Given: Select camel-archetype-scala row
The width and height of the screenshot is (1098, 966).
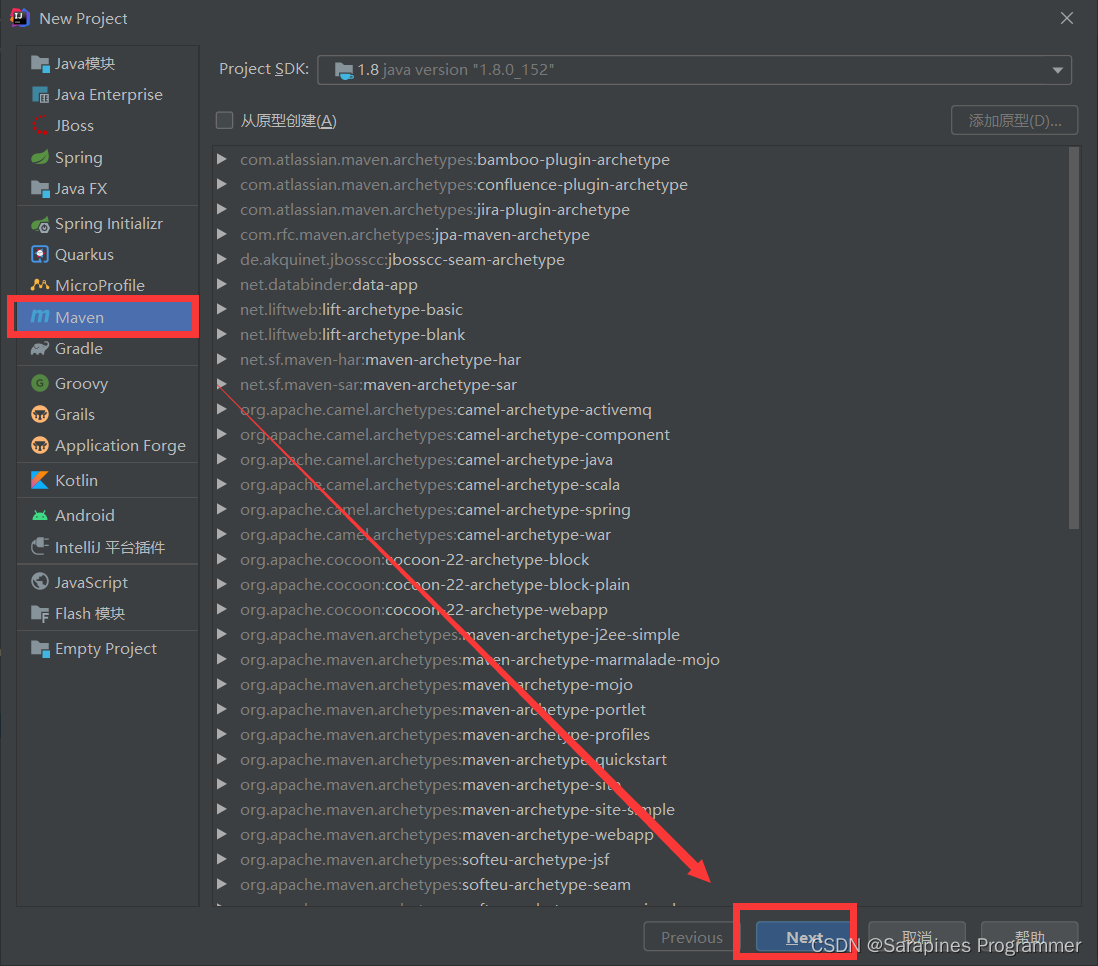Looking at the screenshot, I should [x=641, y=485].
